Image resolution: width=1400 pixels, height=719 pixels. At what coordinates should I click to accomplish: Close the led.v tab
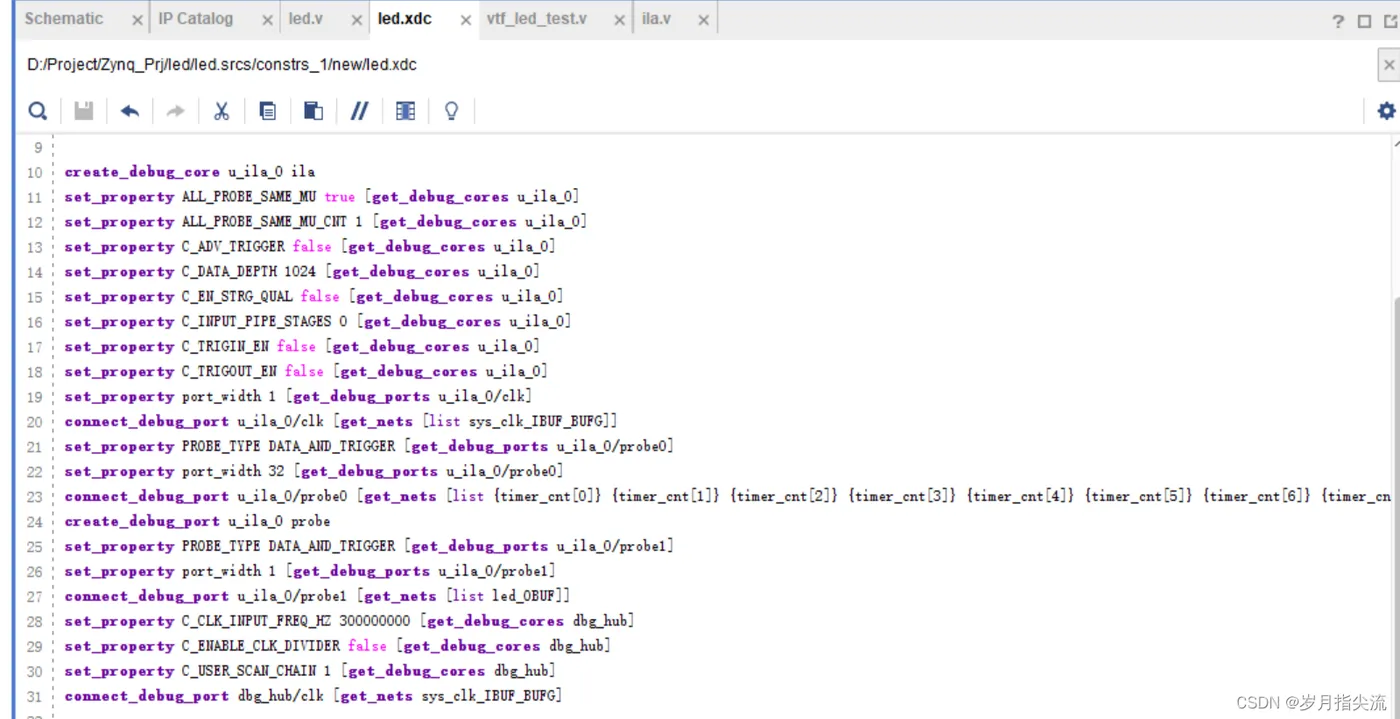357,21
